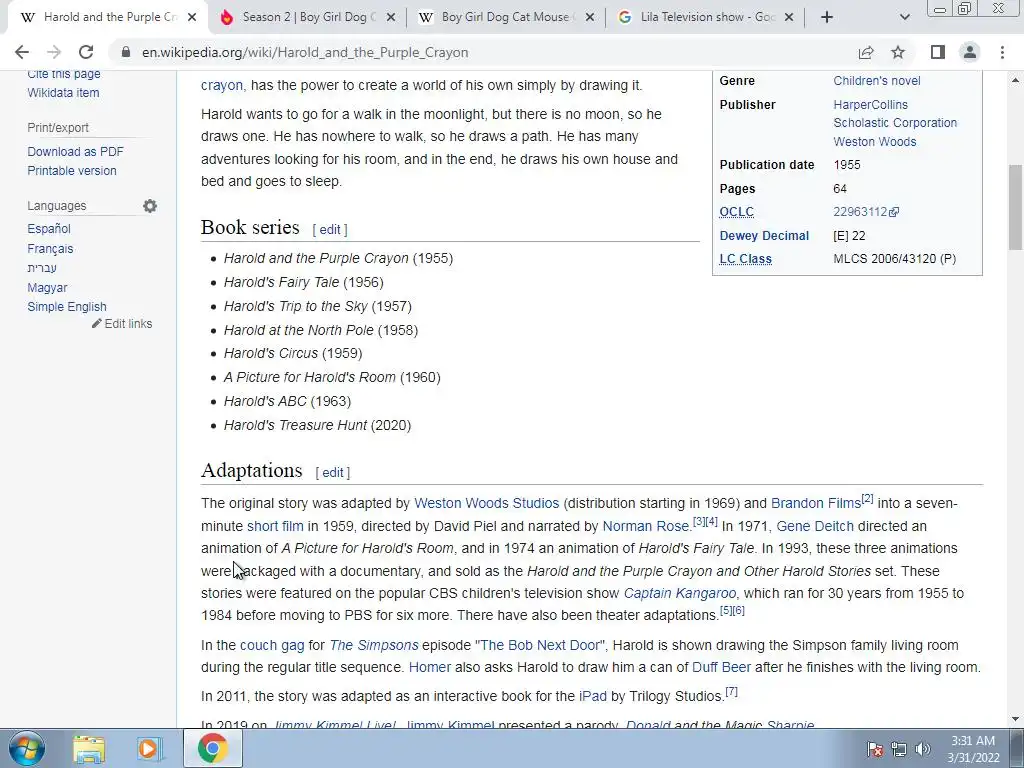1024x768 pixels.
Task: Open Chrome three-dot menu
Action: tap(1002, 52)
